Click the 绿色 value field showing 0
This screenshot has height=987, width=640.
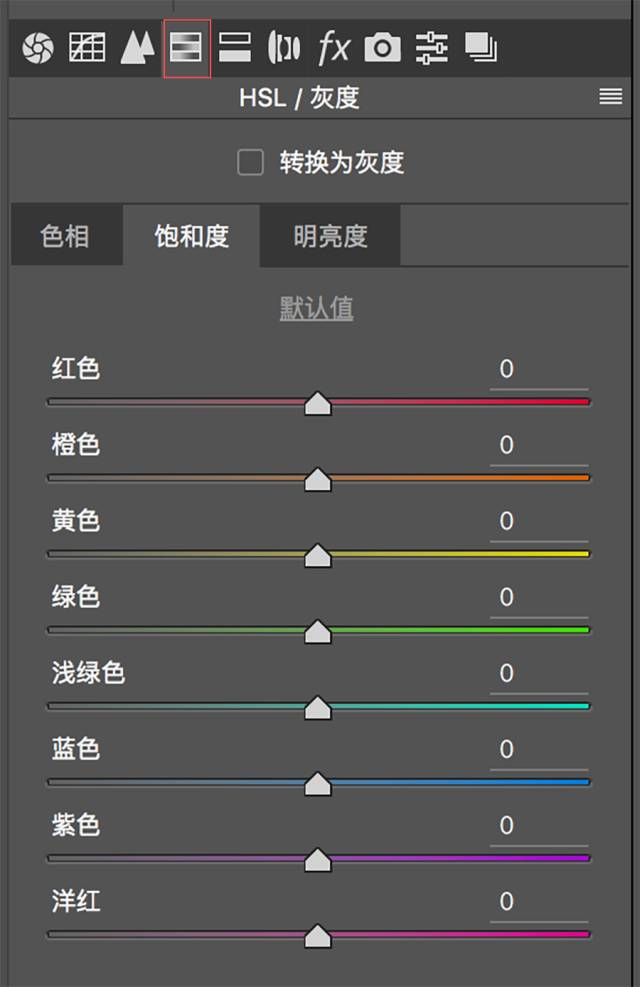505,597
